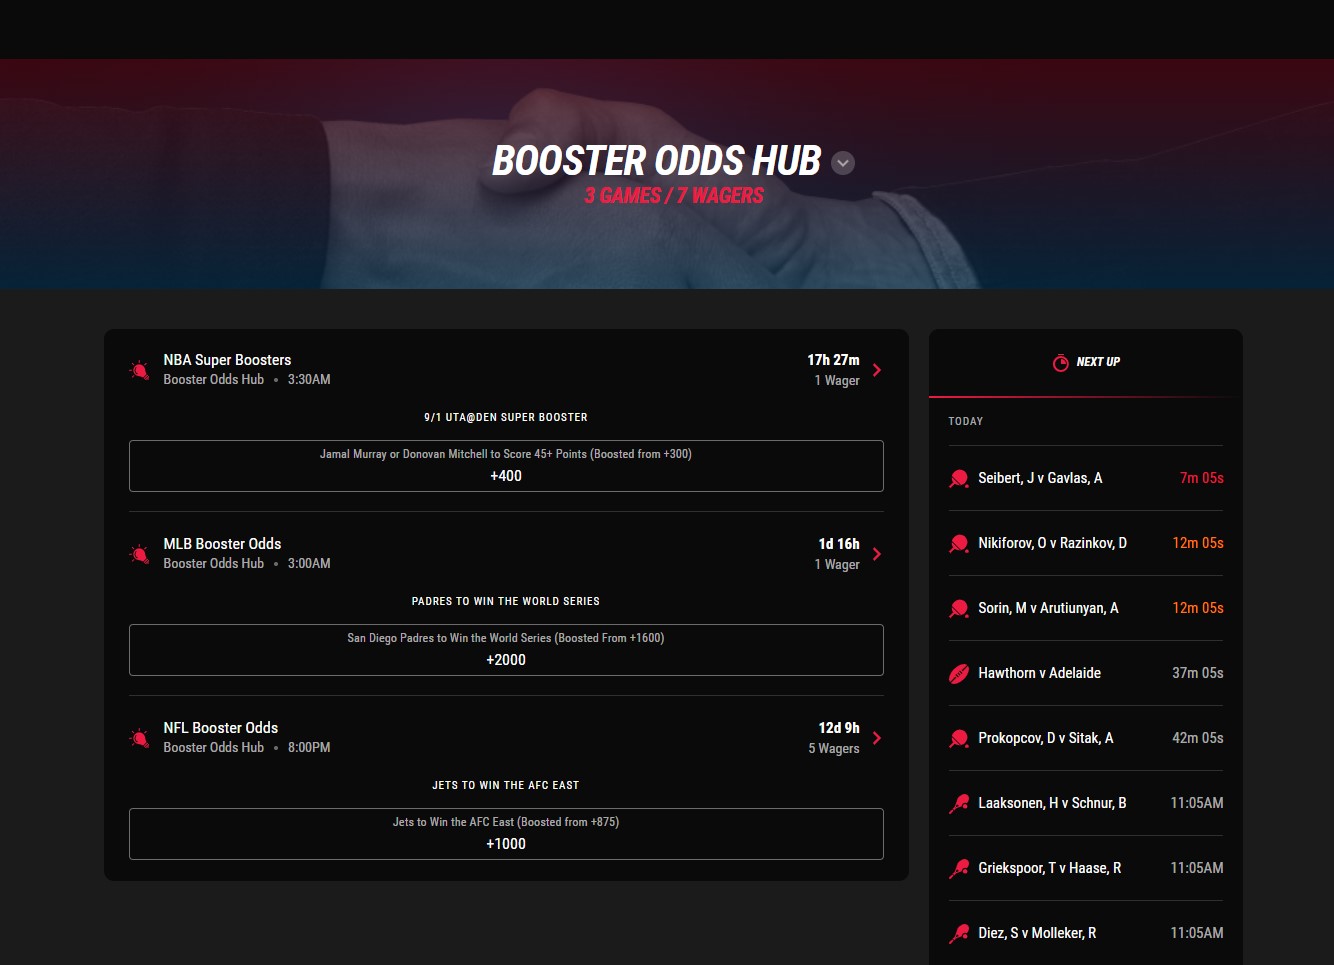The height and width of the screenshot is (965, 1334).
Task: Open the Diez, S v Molleker, R match
Action: coord(1086,933)
